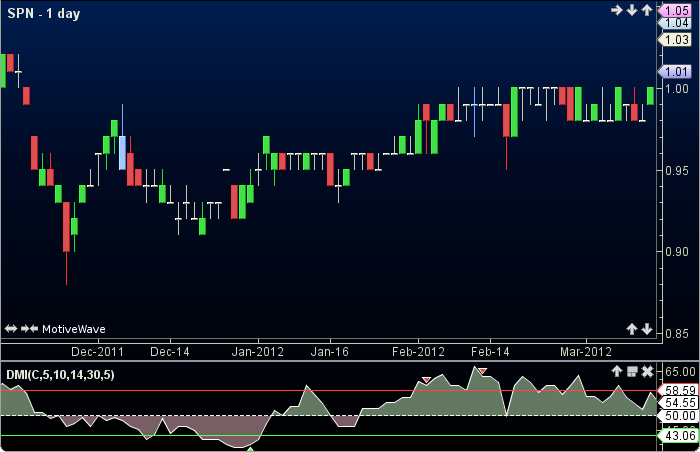Close the DMI study panel
700x452 pixels.
click(x=647, y=372)
